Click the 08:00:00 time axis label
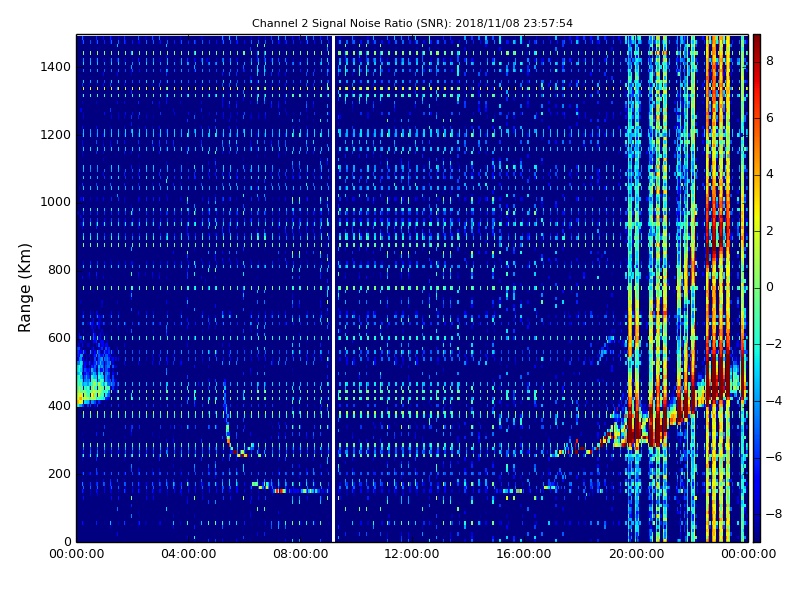This screenshot has width=800, height=600. pos(301,554)
